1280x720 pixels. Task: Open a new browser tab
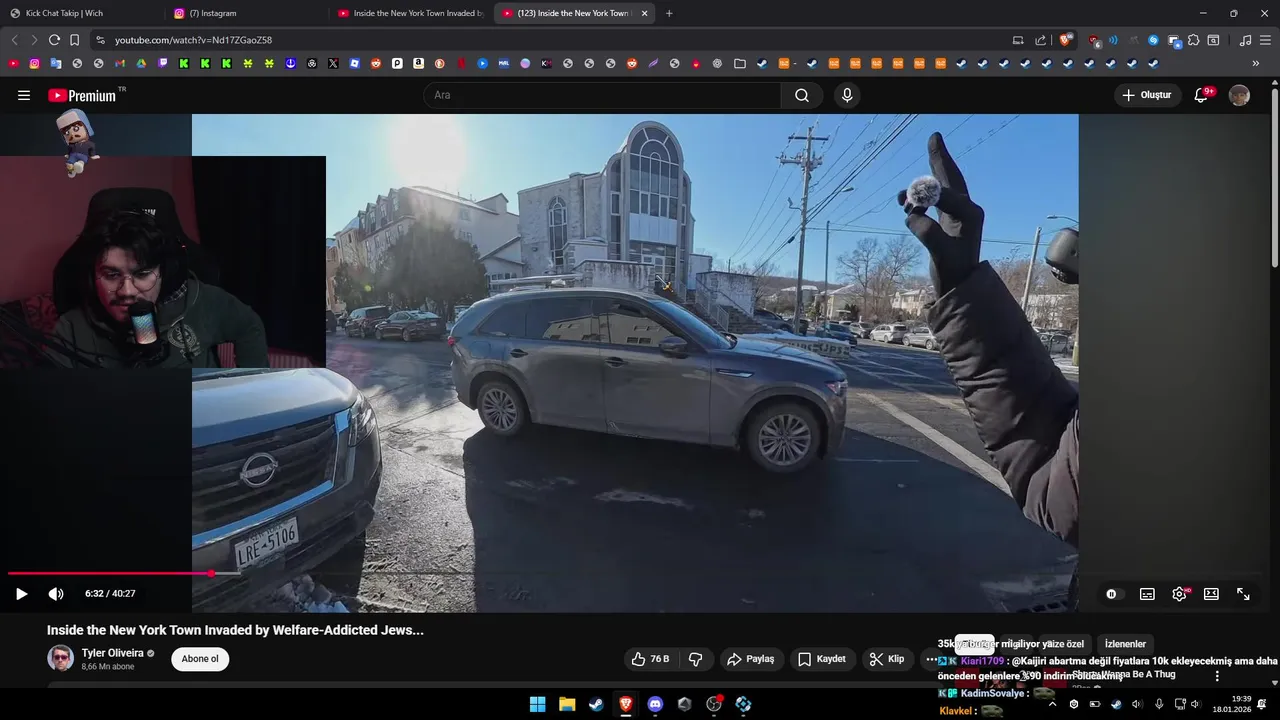[x=669, y=13]
